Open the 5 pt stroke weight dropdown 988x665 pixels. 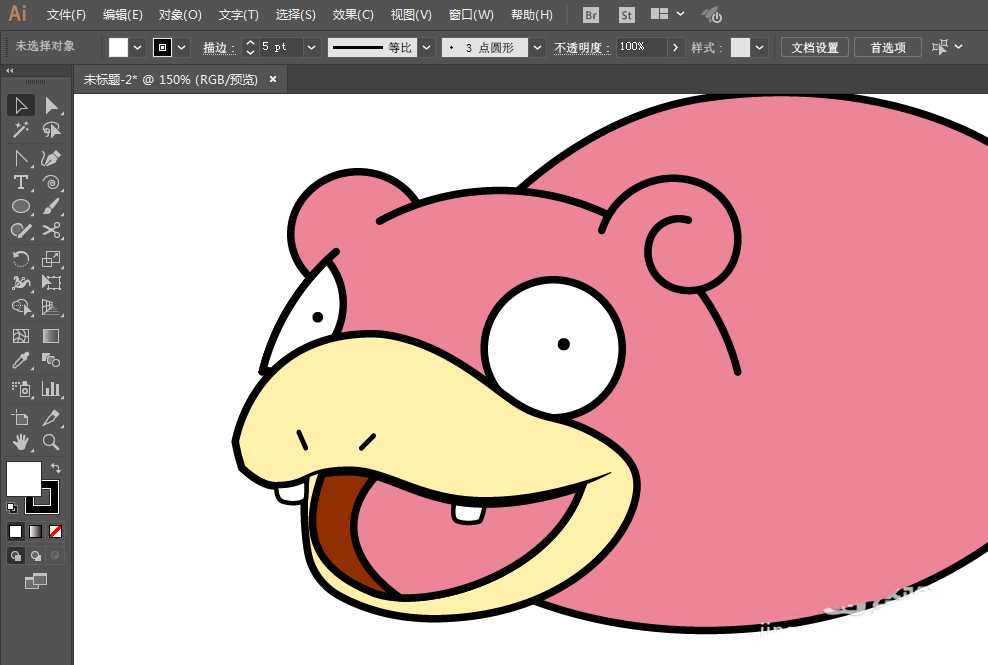311,47
